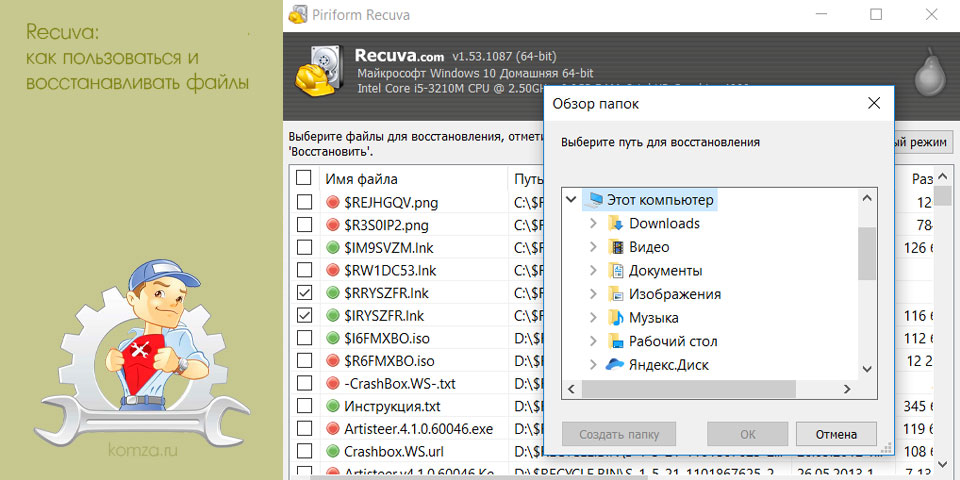Expand the Рабочий стол folder node
Viewport: 960px width, 480px height.
(x=593, y=341)
